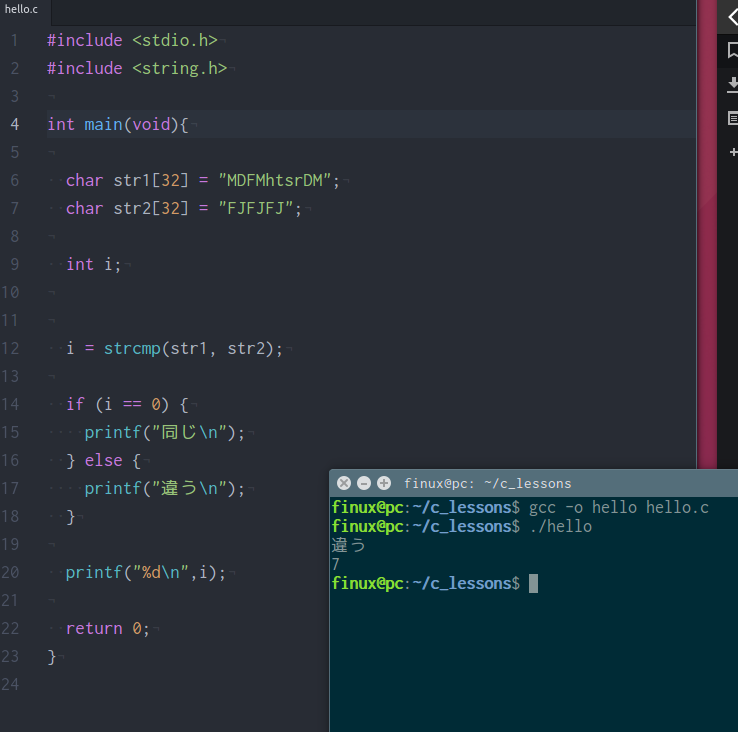Screen dimensions: 738x732
Task: Click gutter line number 4
Action: tap(15, 124)
